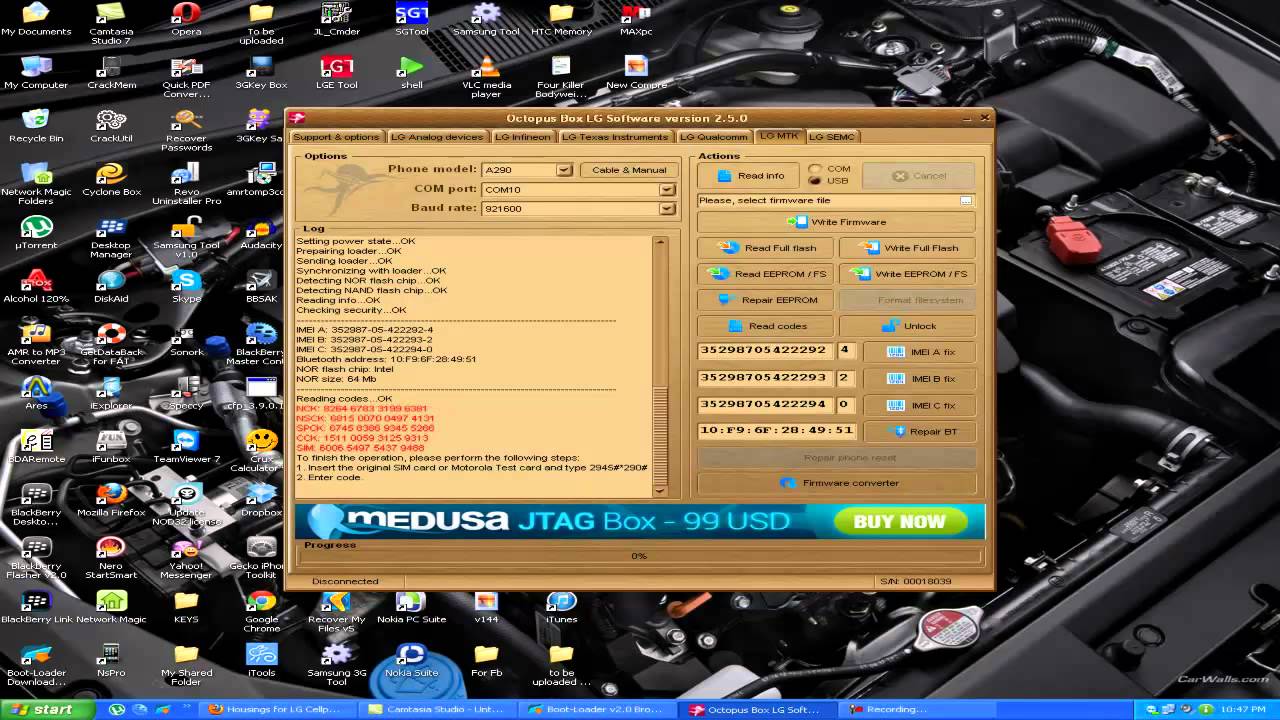
Task: Click the IMEI C fix button
Action: pyautogui.click(x=919, y=405)
